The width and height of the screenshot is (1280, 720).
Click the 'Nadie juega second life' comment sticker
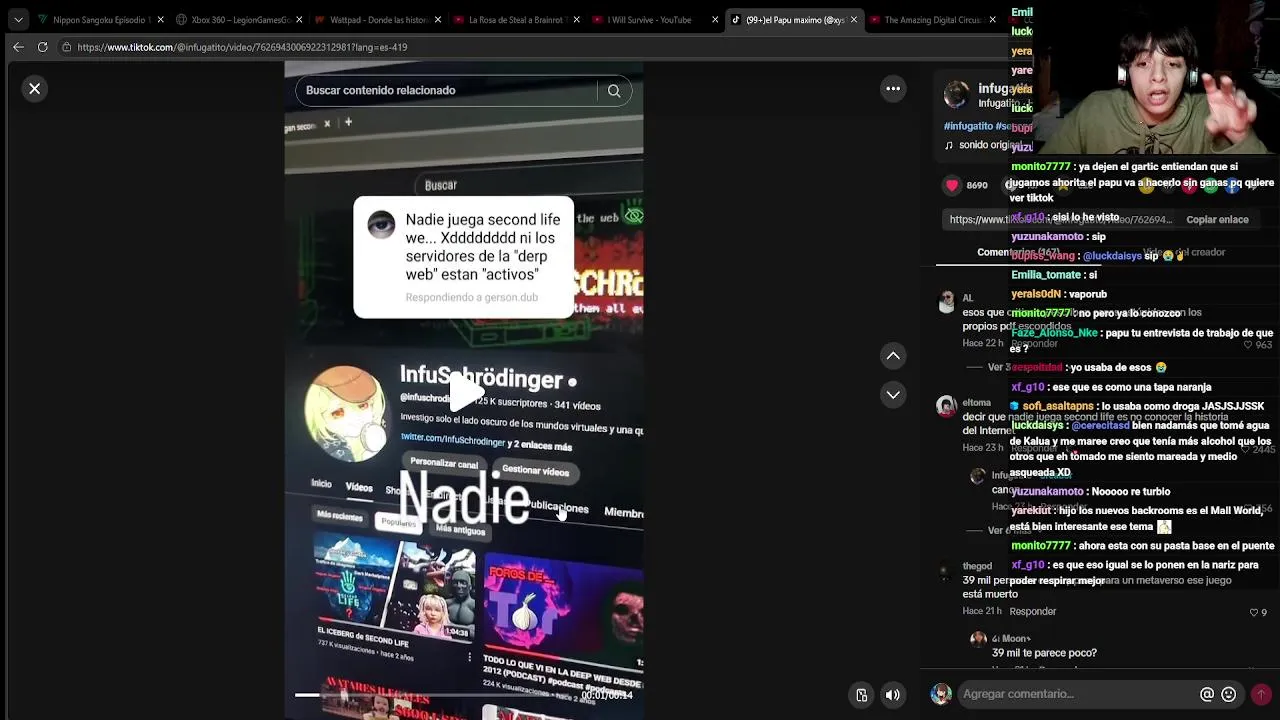pyautogui.click(x=464, y=257)
